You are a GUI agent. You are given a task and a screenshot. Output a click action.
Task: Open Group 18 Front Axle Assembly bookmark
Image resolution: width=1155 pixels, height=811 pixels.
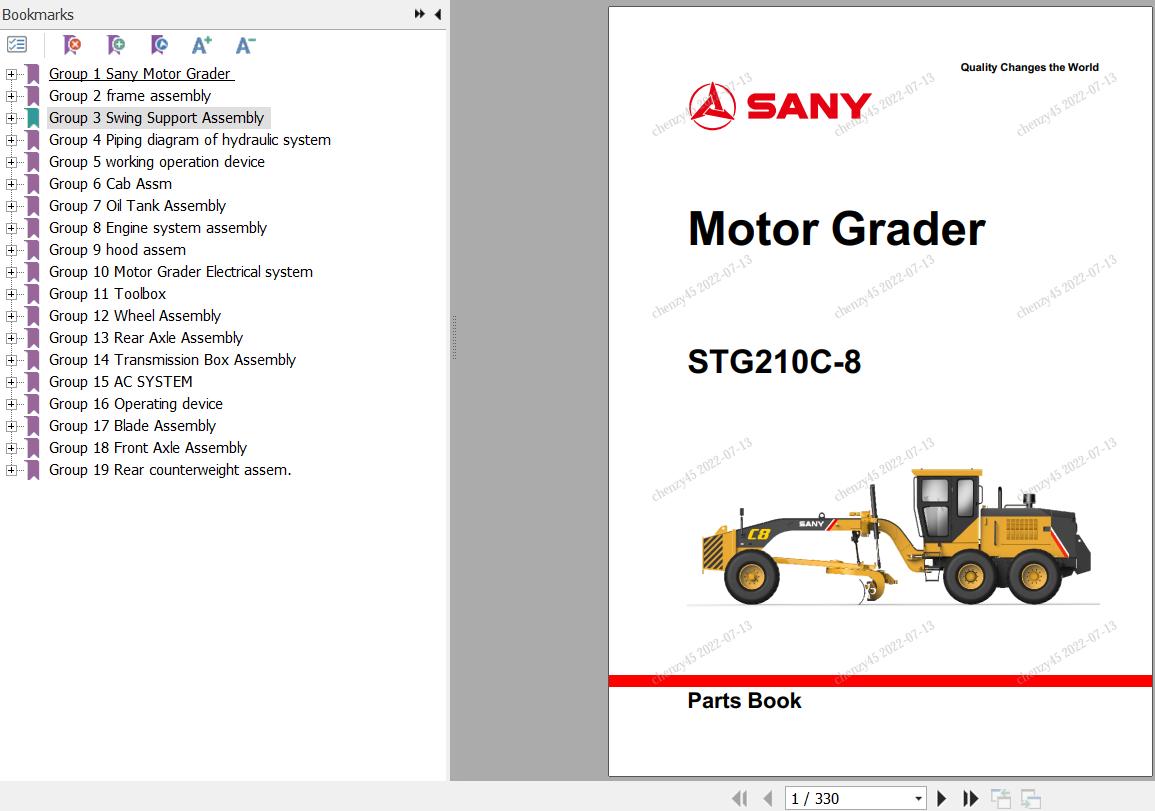(x=148, y=448)
